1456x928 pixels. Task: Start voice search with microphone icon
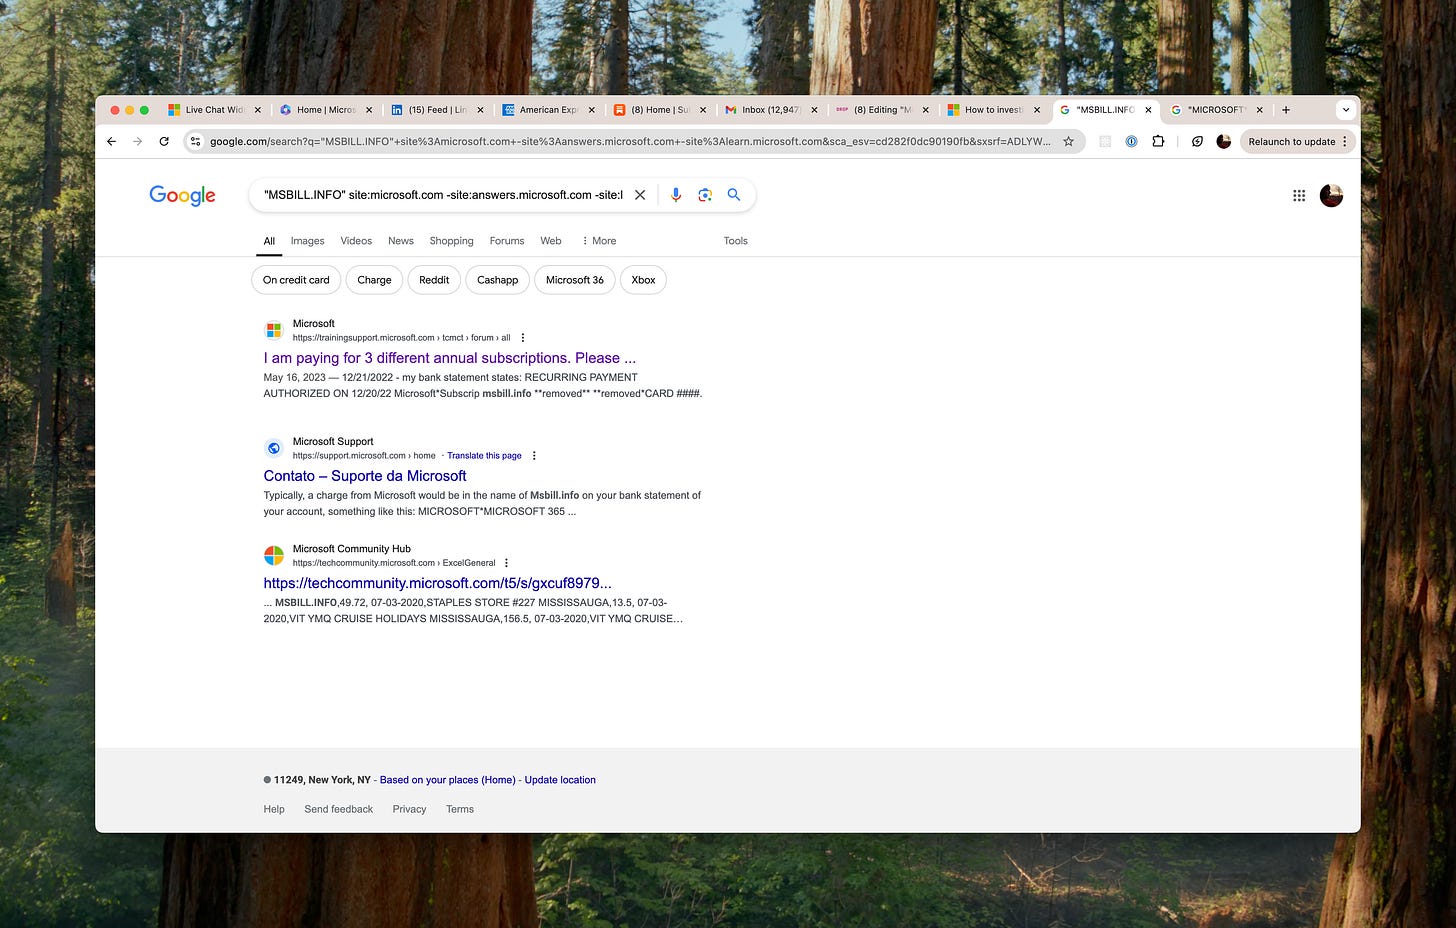pos(676,195)
